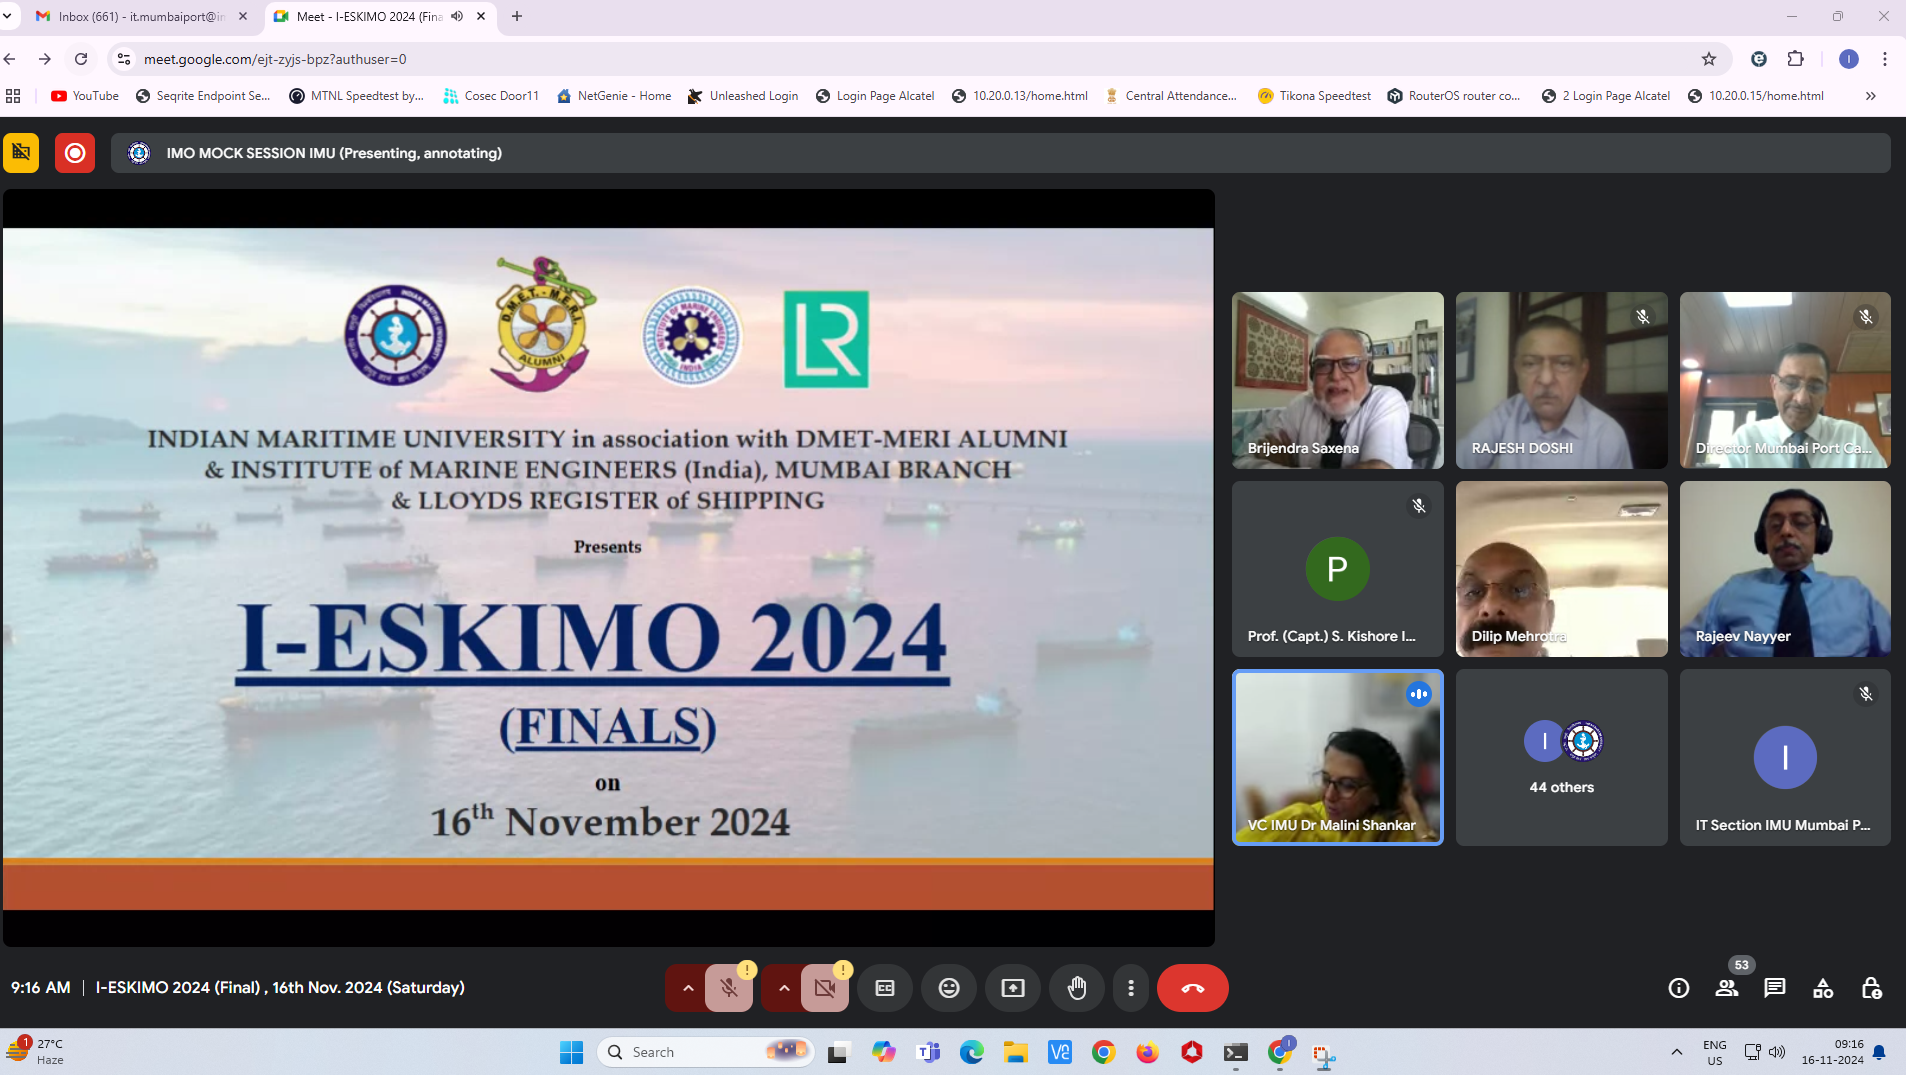Open host controls lock icon
The height and width of the screenshot is (1075, 1906).
pyautogui.click(x=1871, y=988)
